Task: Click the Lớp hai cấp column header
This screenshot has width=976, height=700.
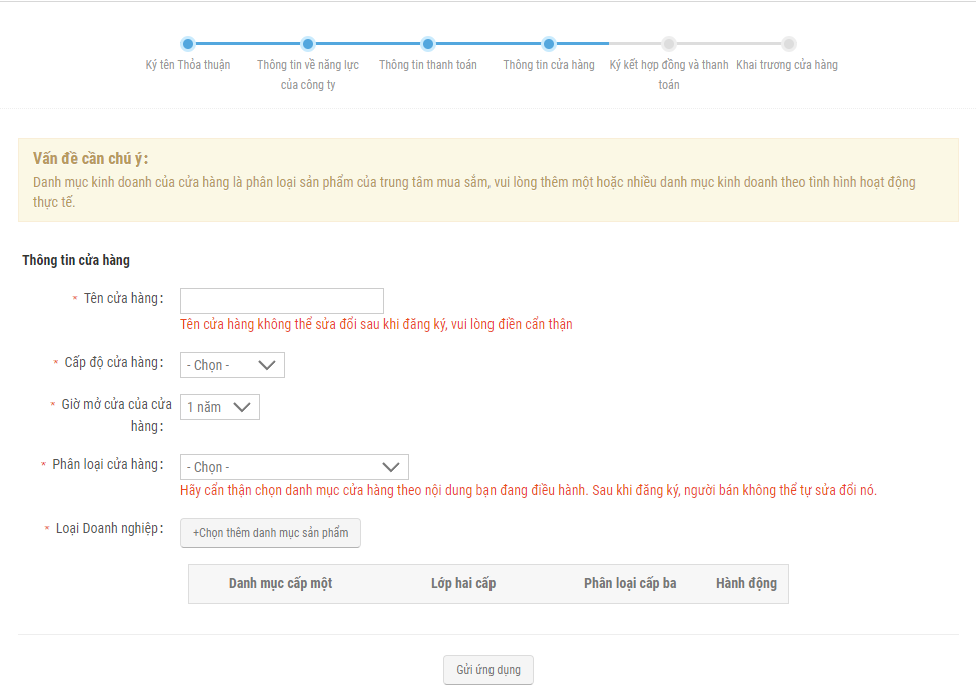Action: [x=463, y=584]
